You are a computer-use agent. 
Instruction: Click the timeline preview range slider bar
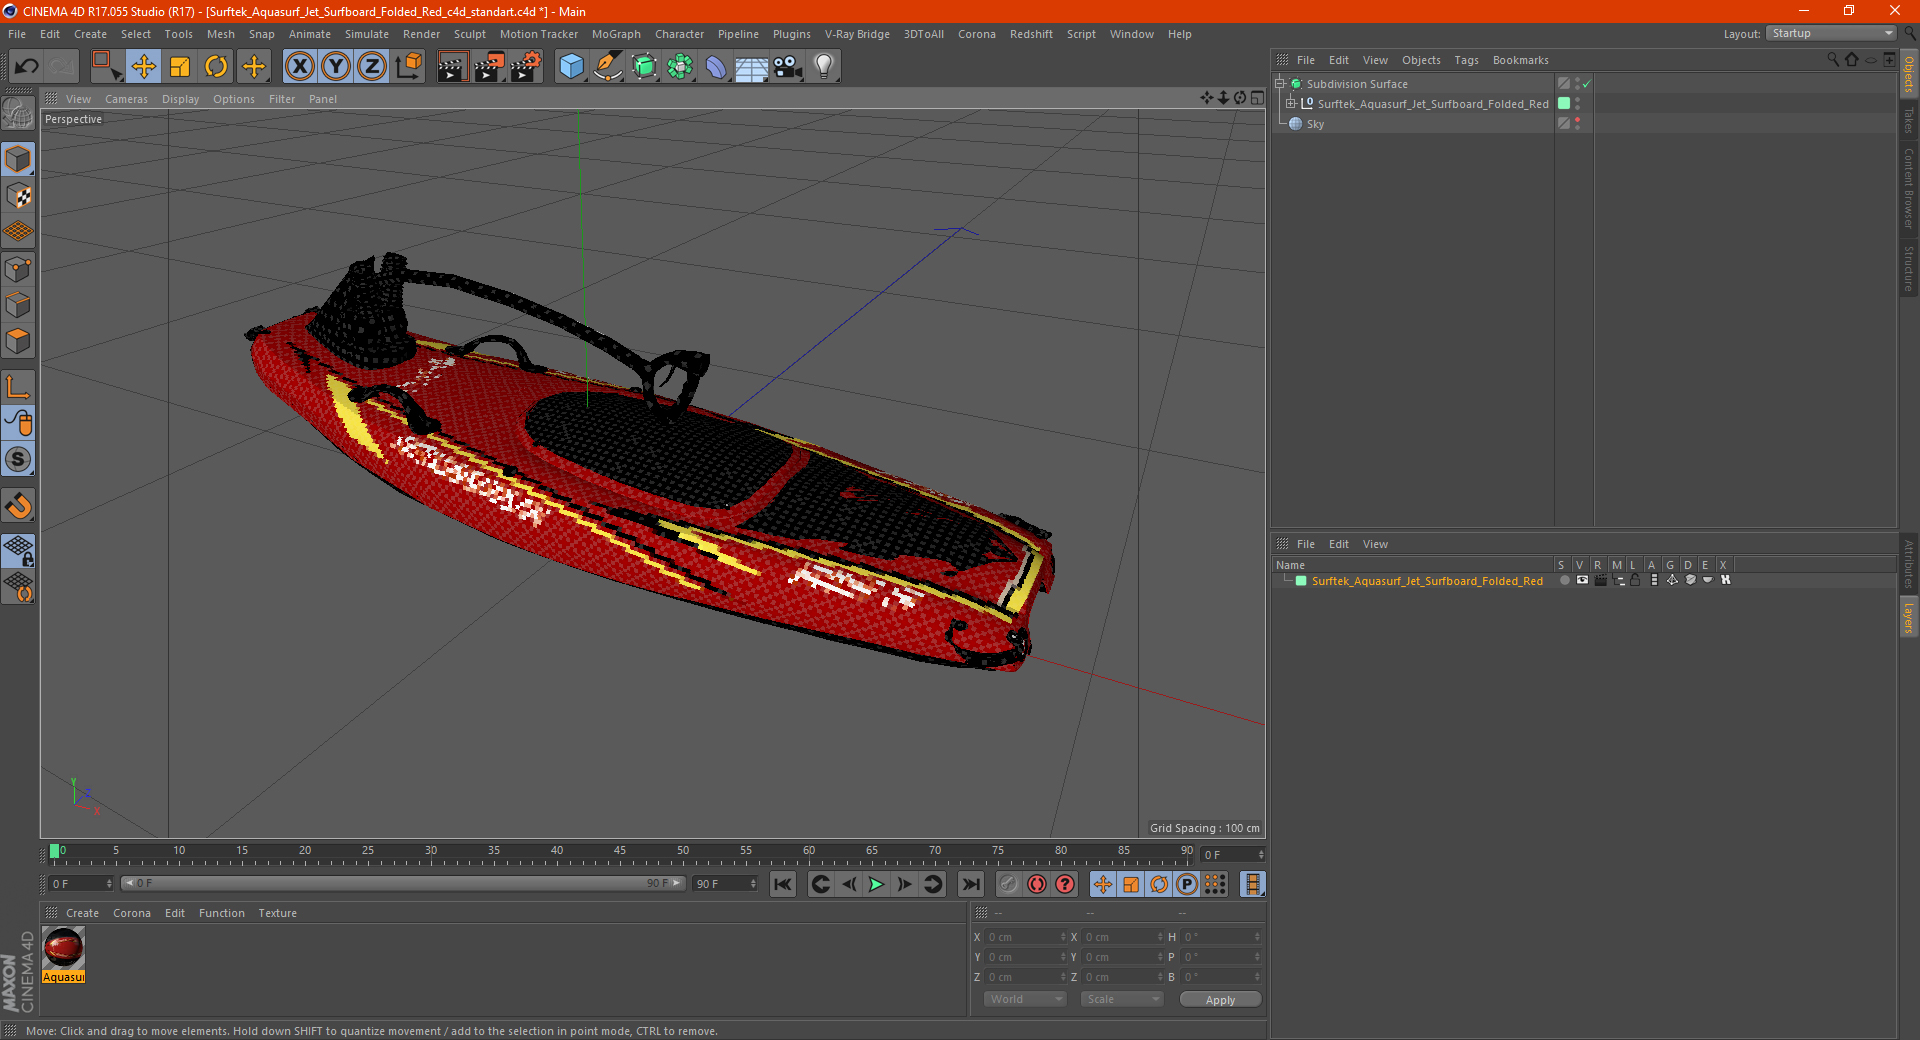click(x=403, y=883)
